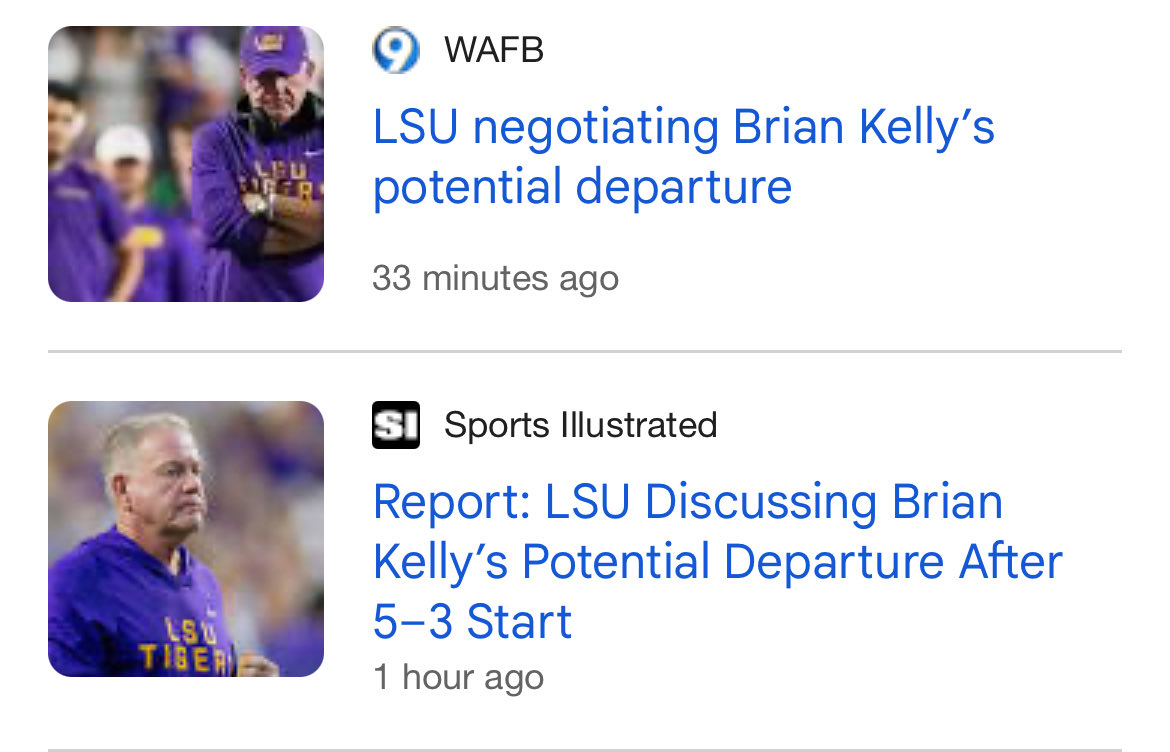Open the WAFB article thumbnail of coach in purple cap
The width and height of the screenshot is (1170, 752).
[x=186, y=164]
